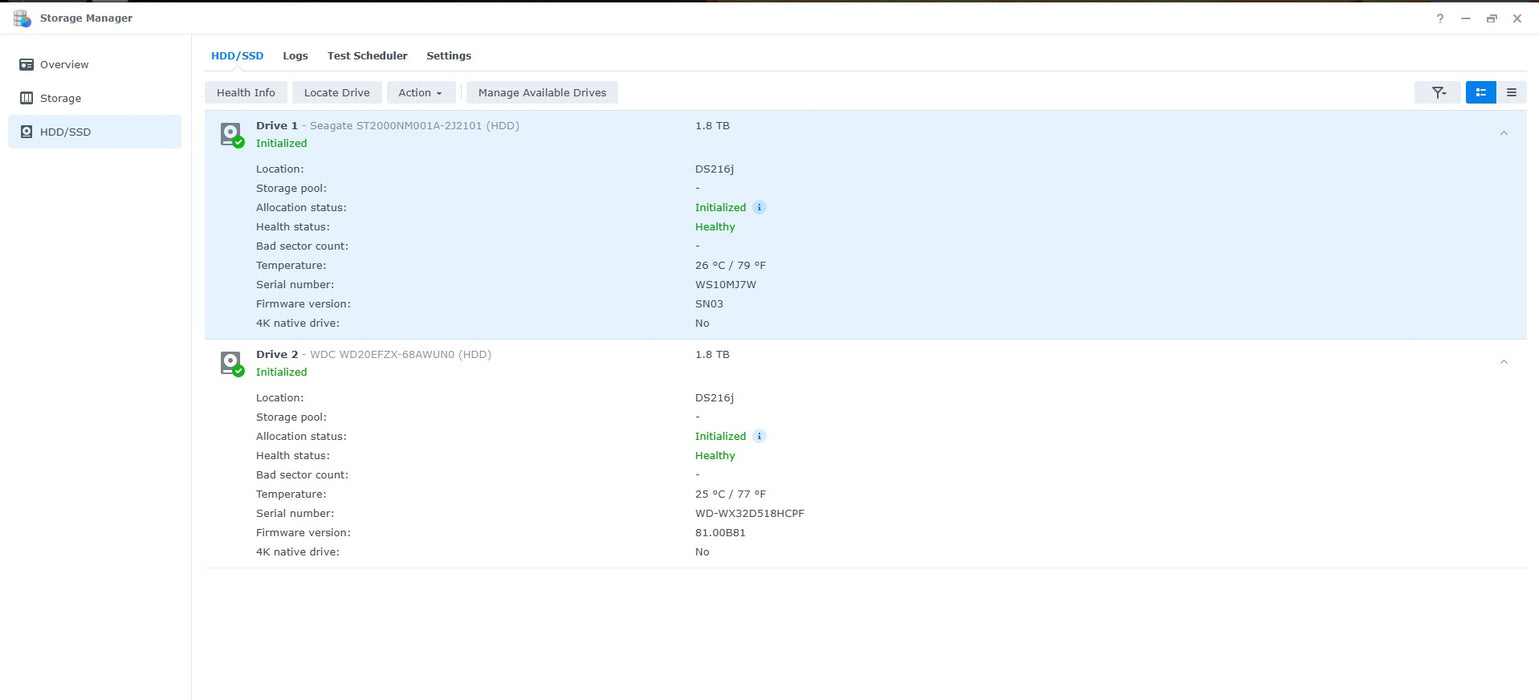Screen dimensions: 1539x700
Task: Click the Drive 2 disk icon
Action: (232, 364)
